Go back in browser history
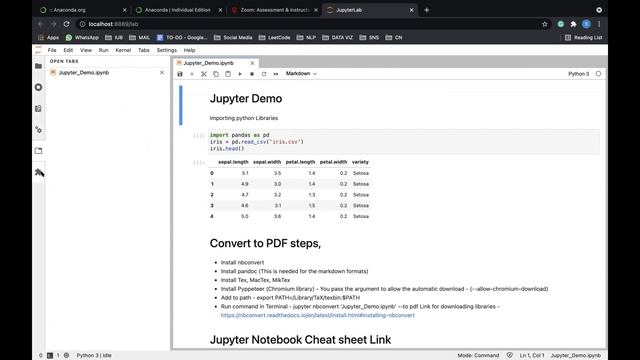 coord(40,24)
